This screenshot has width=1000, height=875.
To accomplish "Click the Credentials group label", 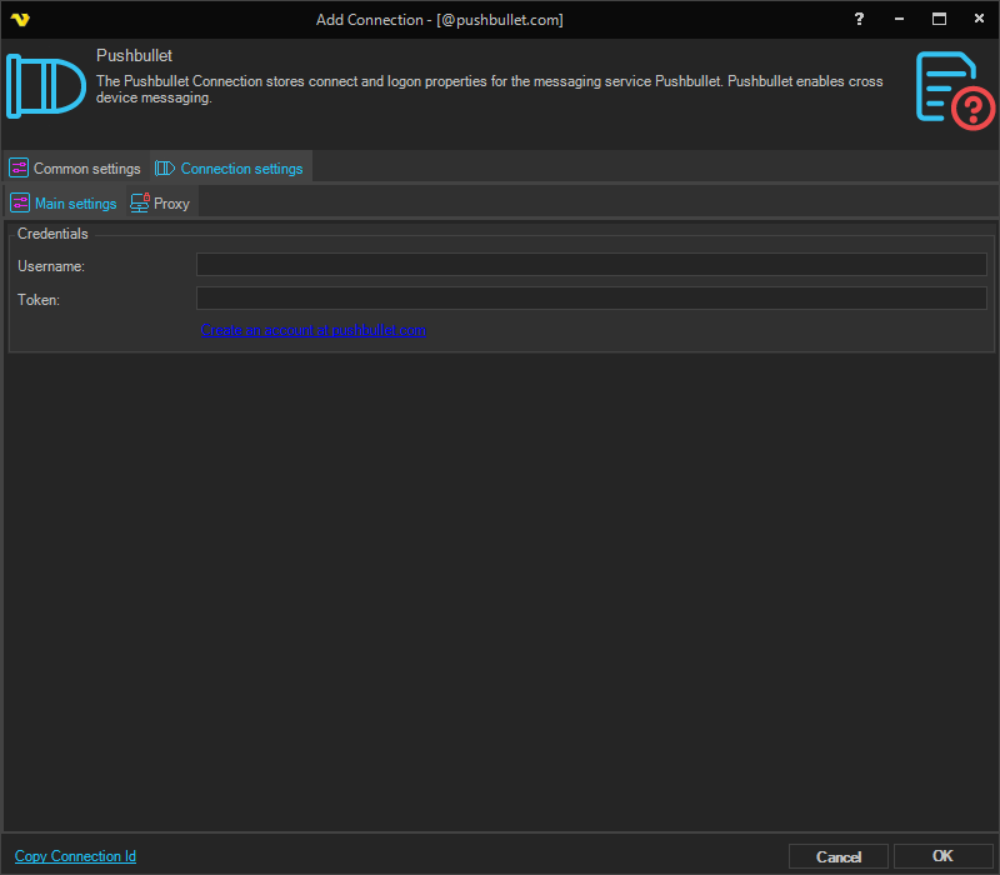I will pos(53,234).
